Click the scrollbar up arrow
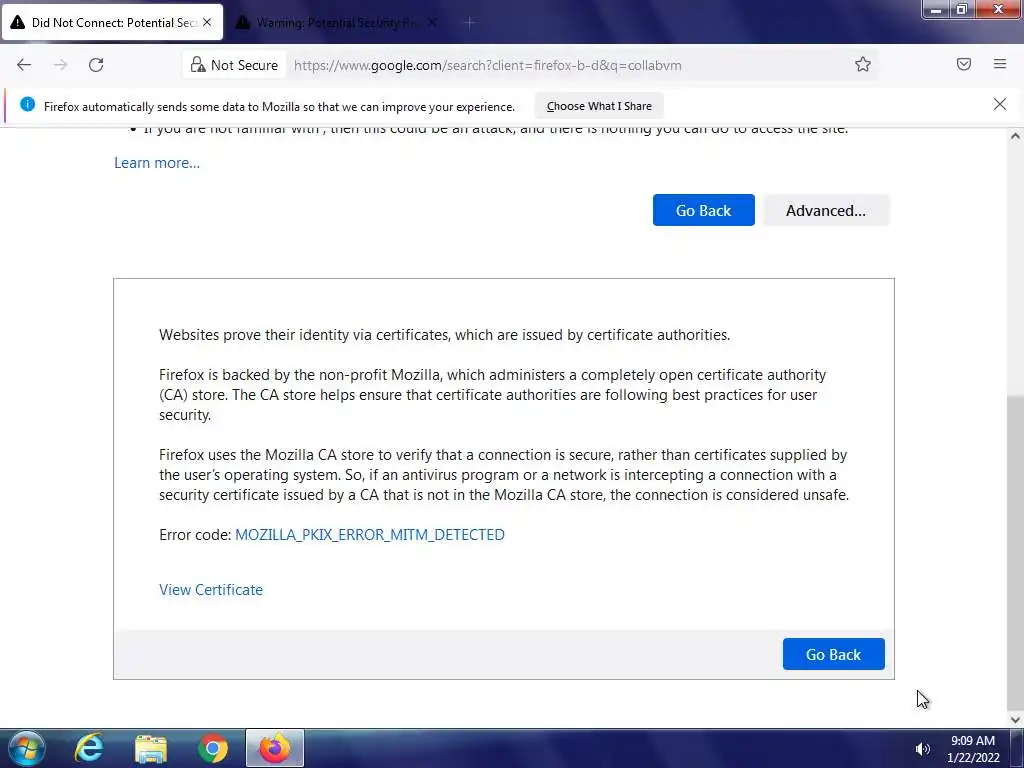 [x=1015, y=136]
